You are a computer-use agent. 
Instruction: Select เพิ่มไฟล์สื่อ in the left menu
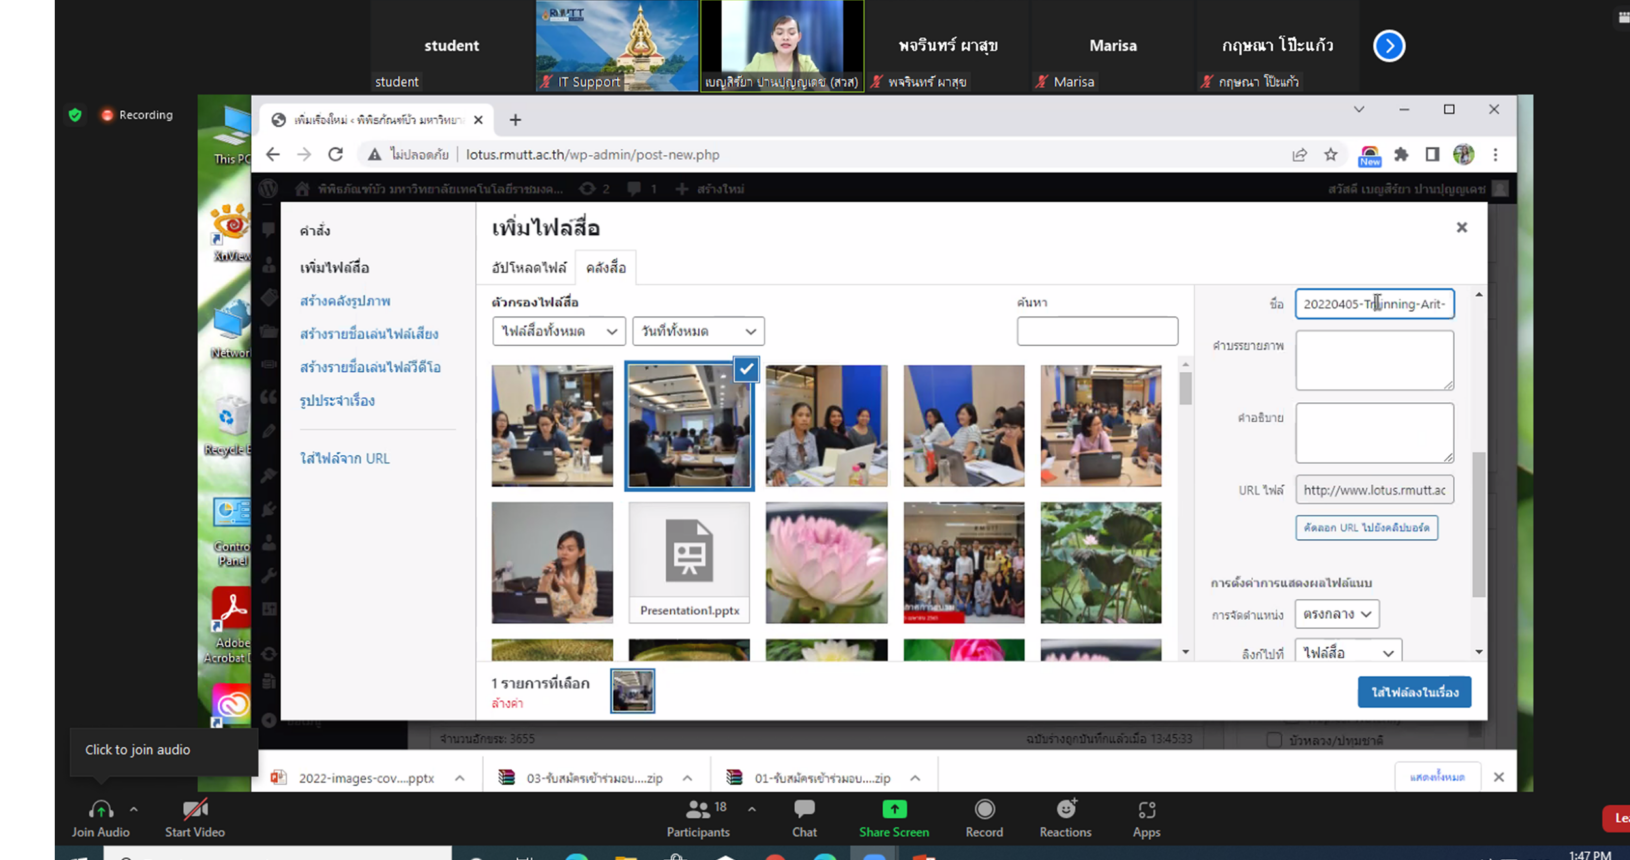pyautogui.click(x=335, y=268)
